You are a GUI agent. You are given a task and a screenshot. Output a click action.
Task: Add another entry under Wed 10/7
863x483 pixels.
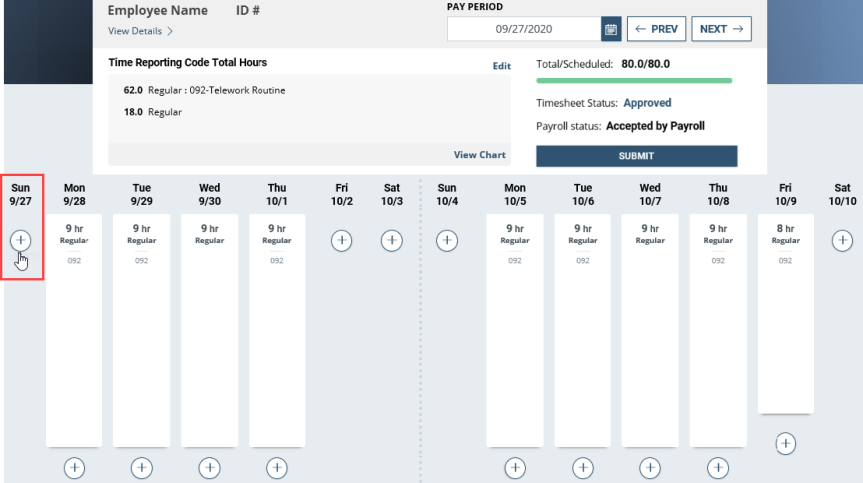tap(650, 468)
